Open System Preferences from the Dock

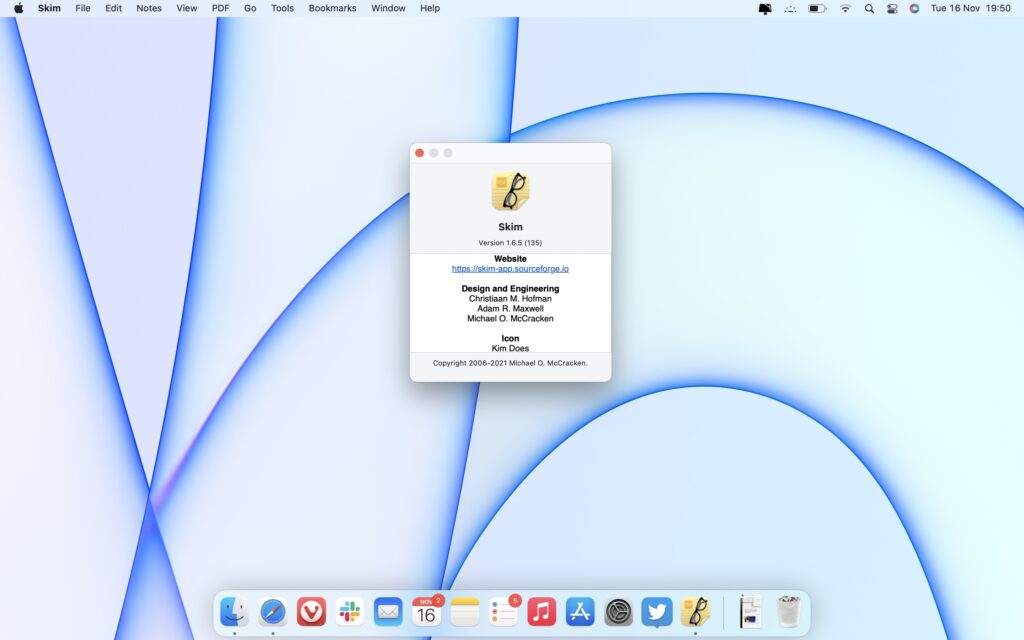click(617, 611)
